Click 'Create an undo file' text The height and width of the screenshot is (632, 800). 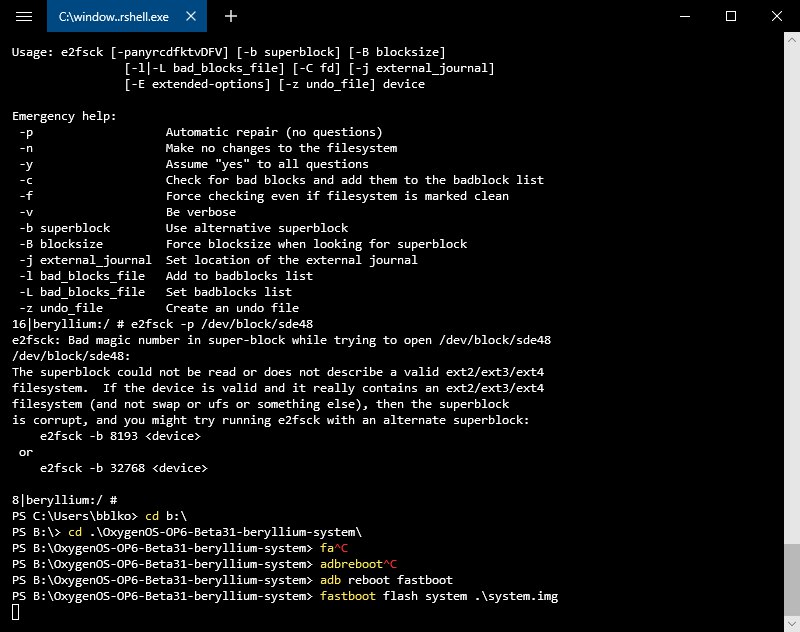tap(232, 308)
